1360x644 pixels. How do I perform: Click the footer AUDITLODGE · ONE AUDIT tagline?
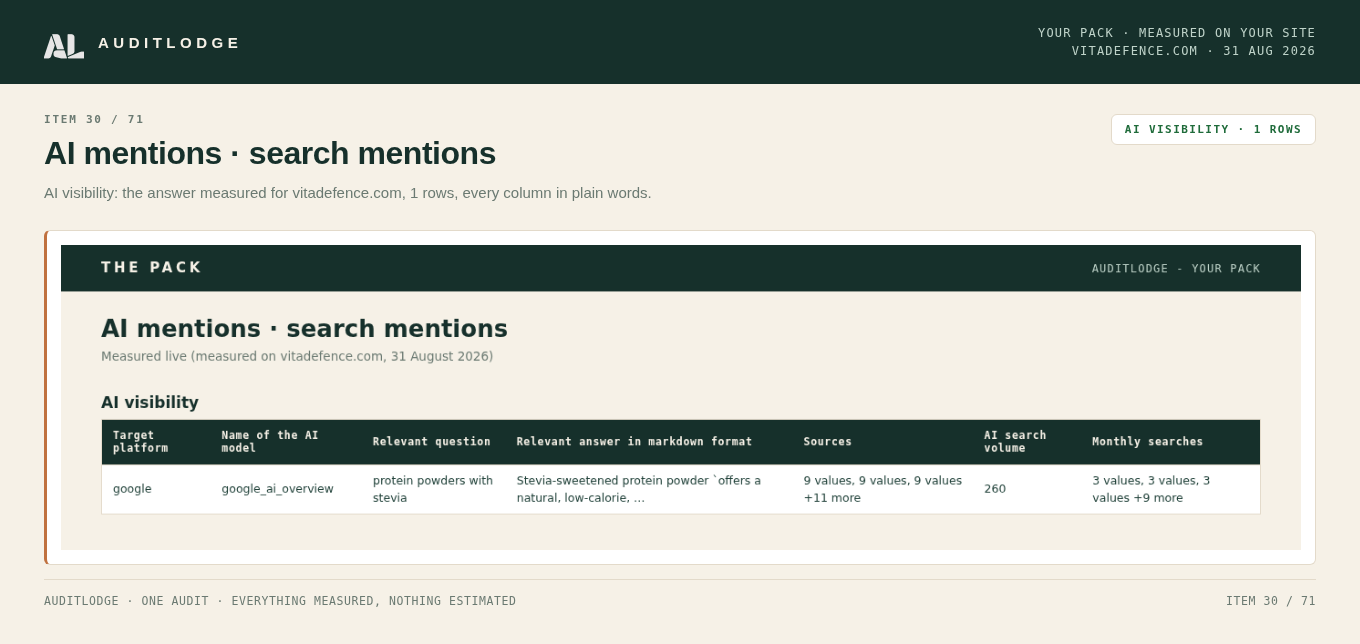point(280,601)
